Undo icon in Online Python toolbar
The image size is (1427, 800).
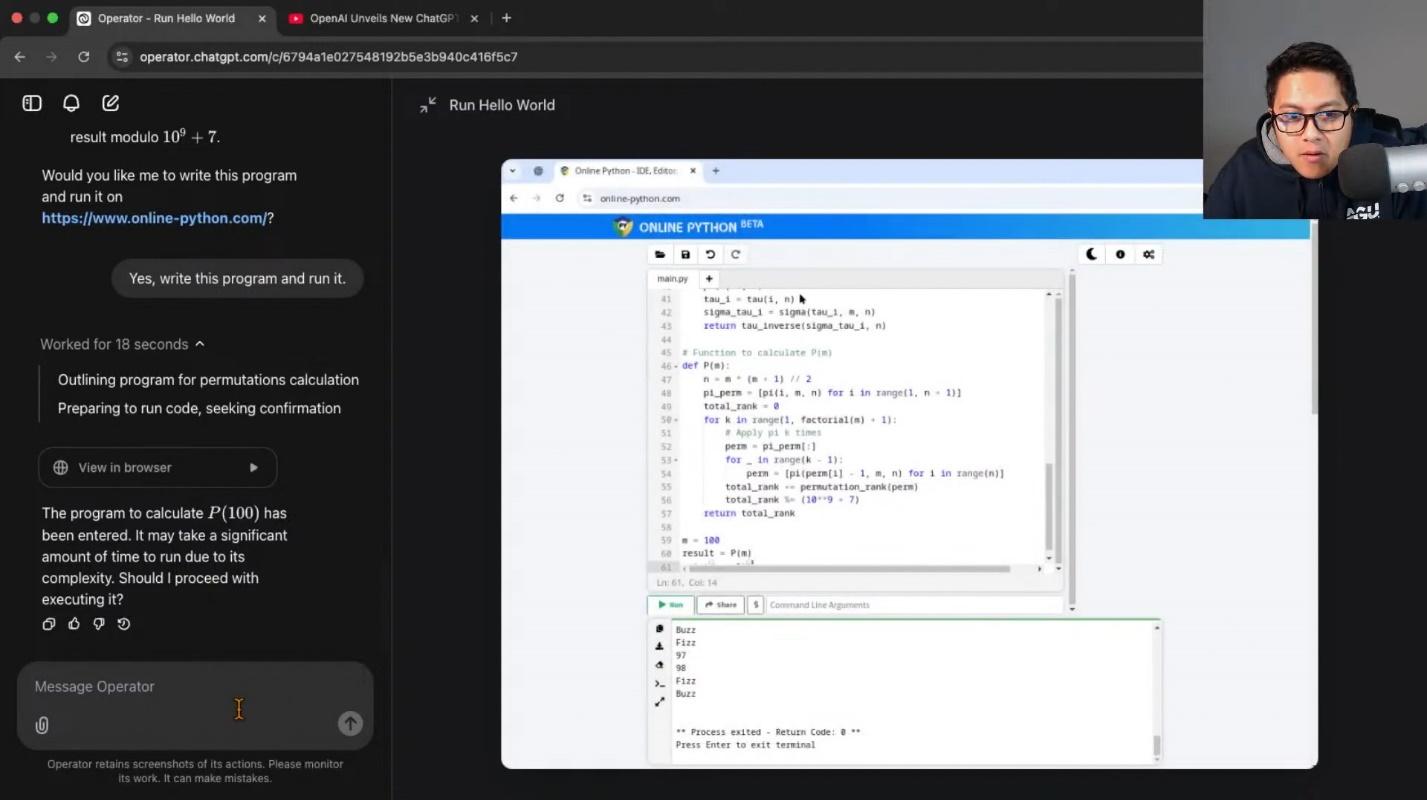tap(710, 254)
